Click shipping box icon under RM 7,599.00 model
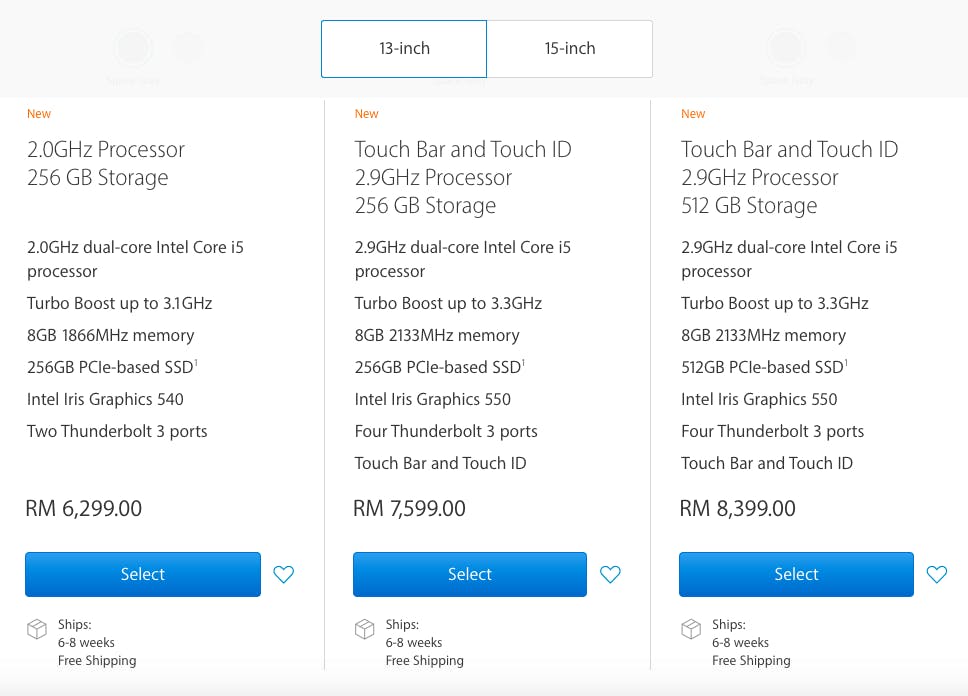 [365, 629]
